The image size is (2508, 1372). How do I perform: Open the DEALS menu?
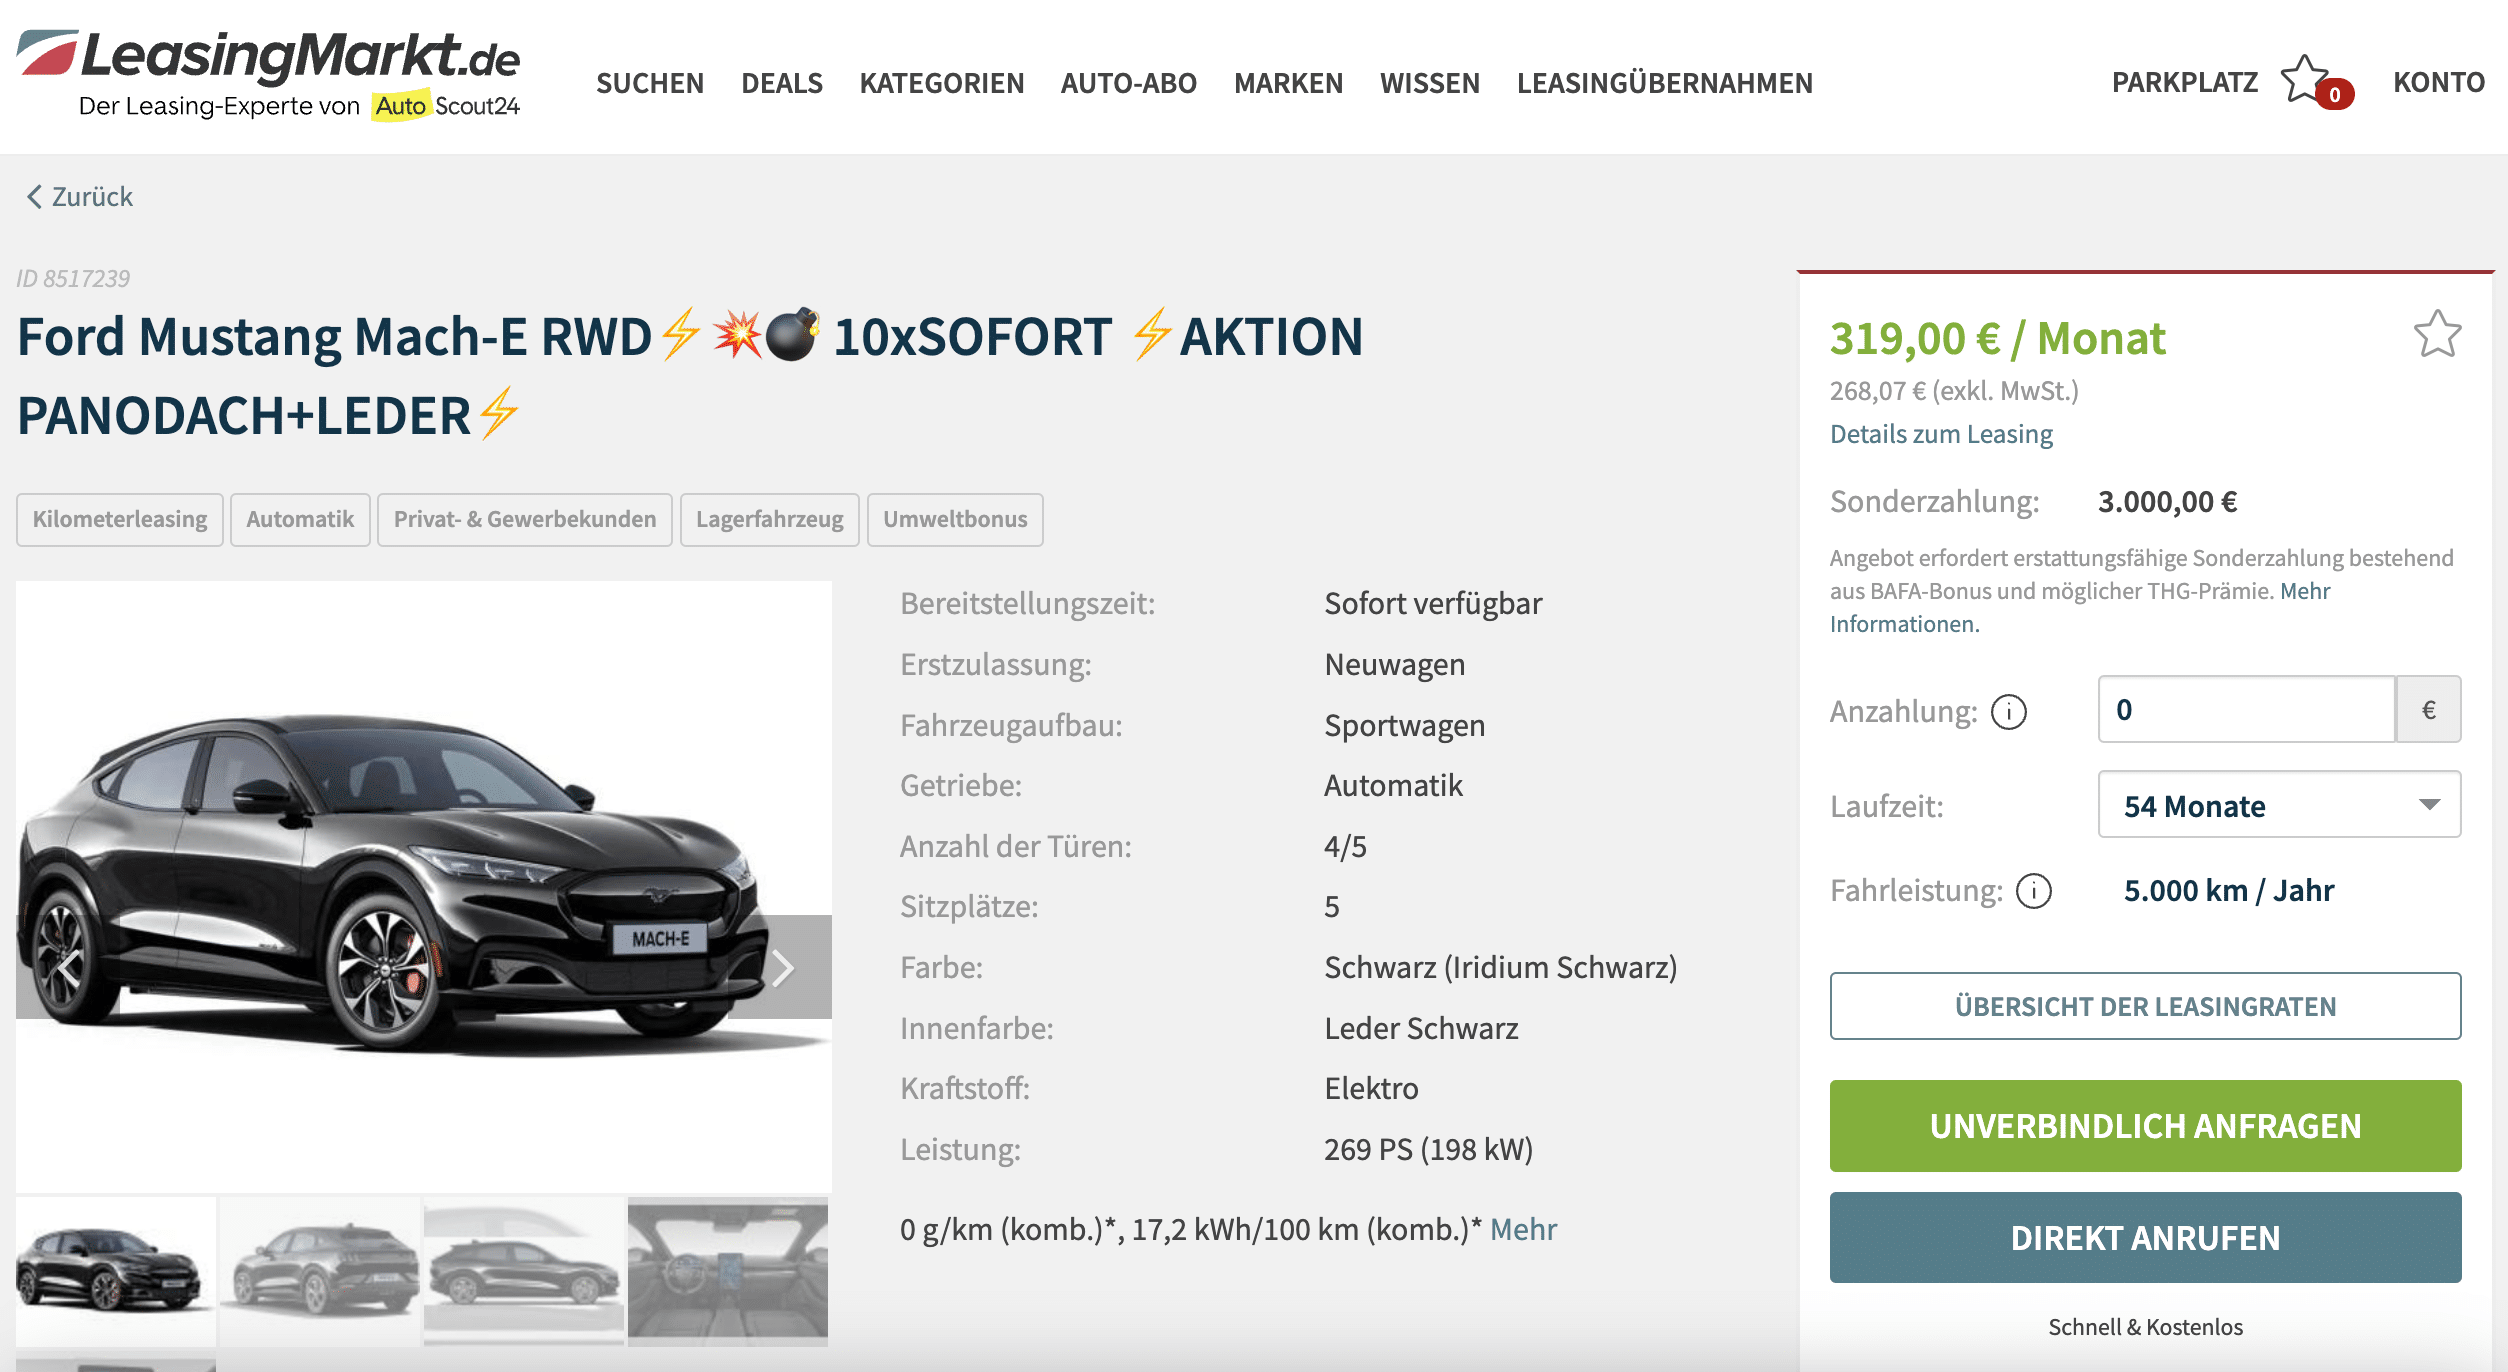(782, 83)
